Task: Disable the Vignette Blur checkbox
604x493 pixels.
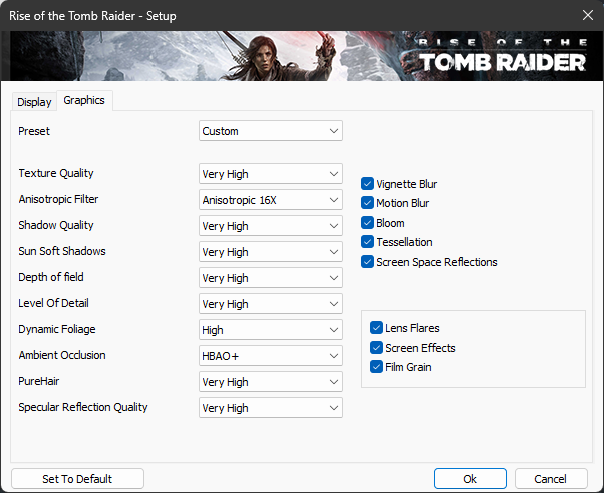Action: 367,184
